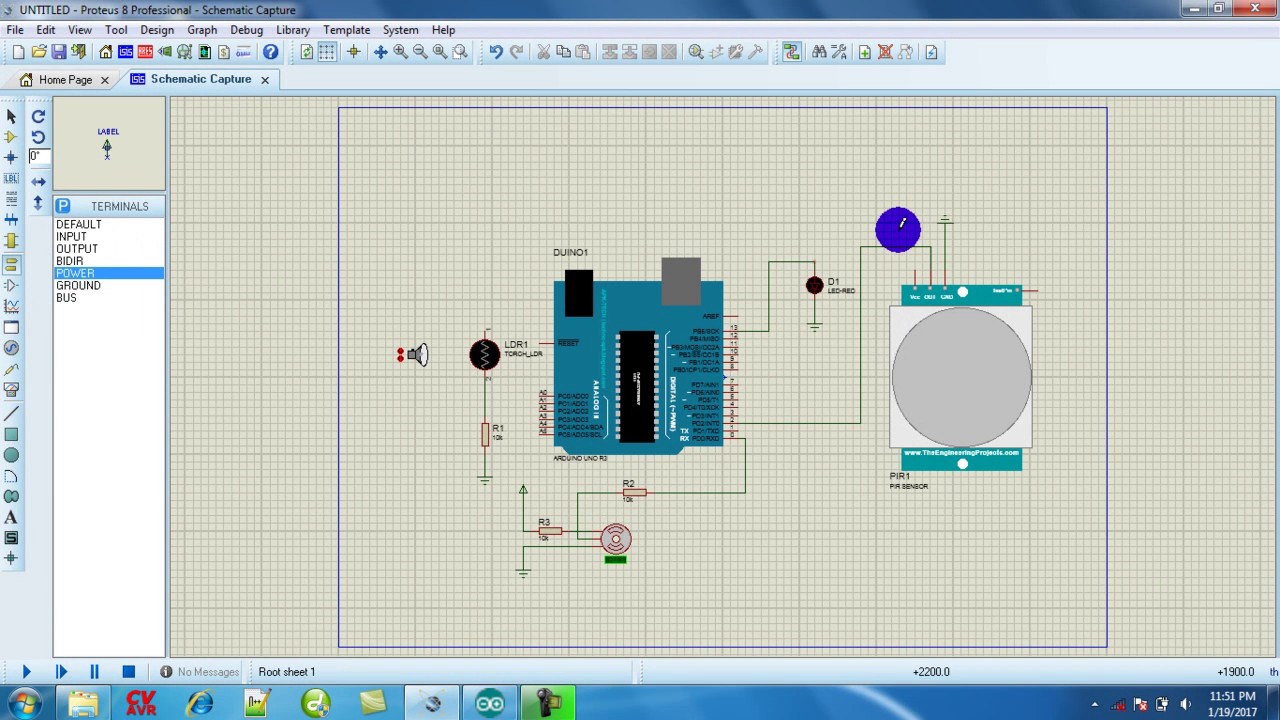The height and width of the screenshot is (720, 1280).
Task: Open Arduino IDE from the taskbar
Action: click(490, 703)
